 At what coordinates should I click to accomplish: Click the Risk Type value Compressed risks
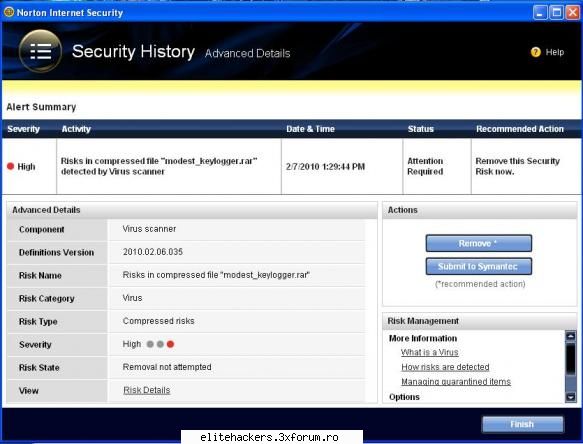click(x=158, y=321)
